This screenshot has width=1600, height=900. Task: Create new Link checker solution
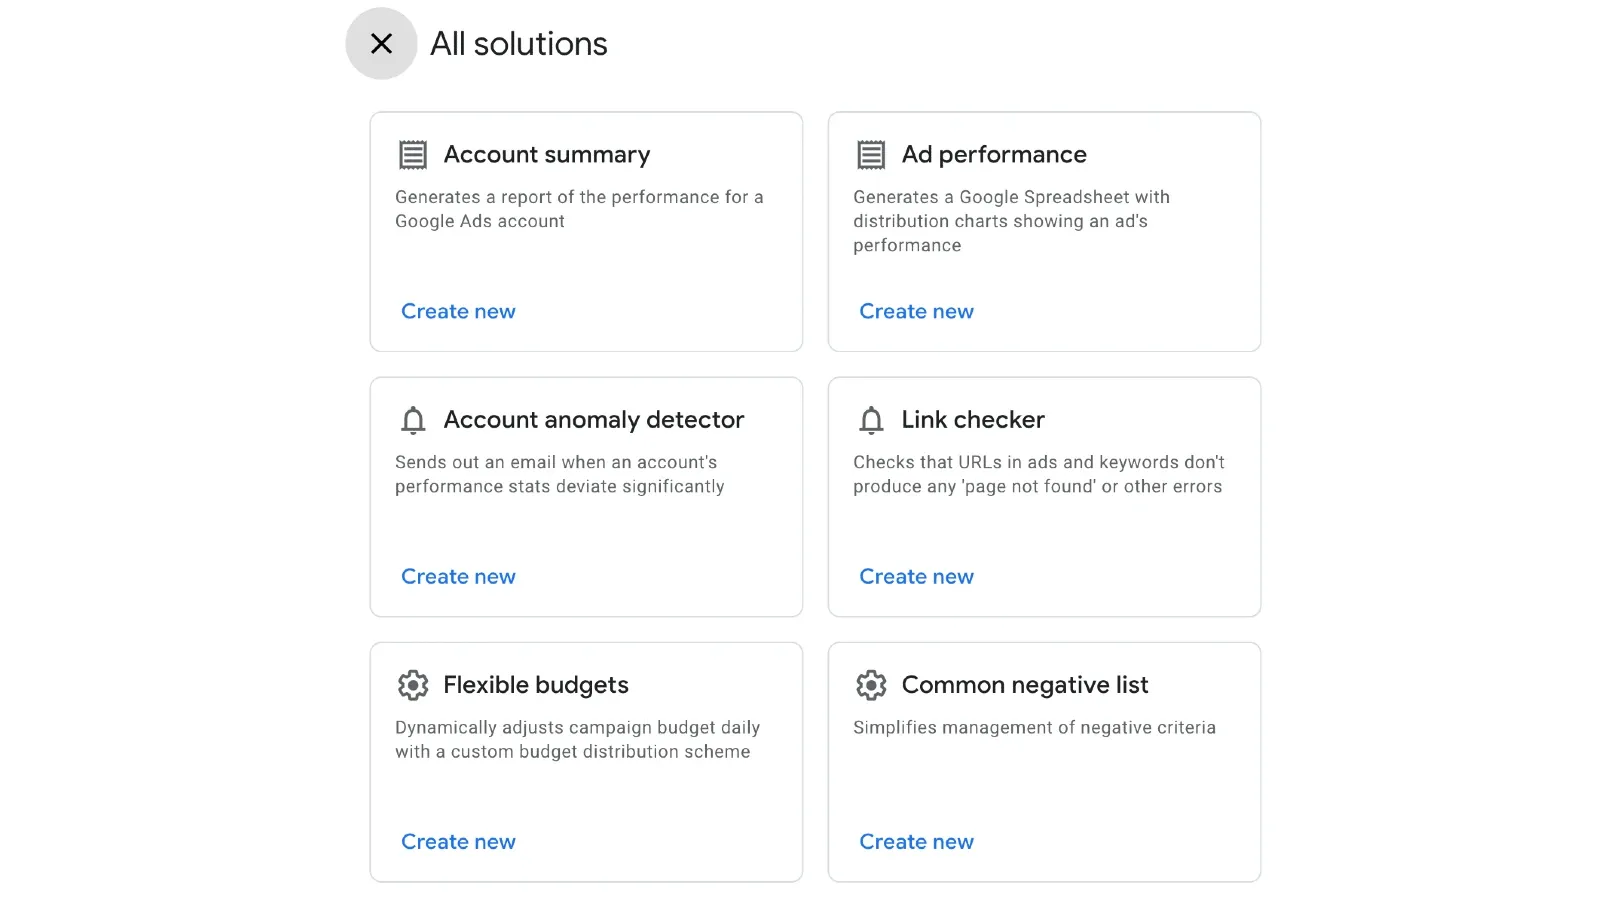(x=916, y=576)
